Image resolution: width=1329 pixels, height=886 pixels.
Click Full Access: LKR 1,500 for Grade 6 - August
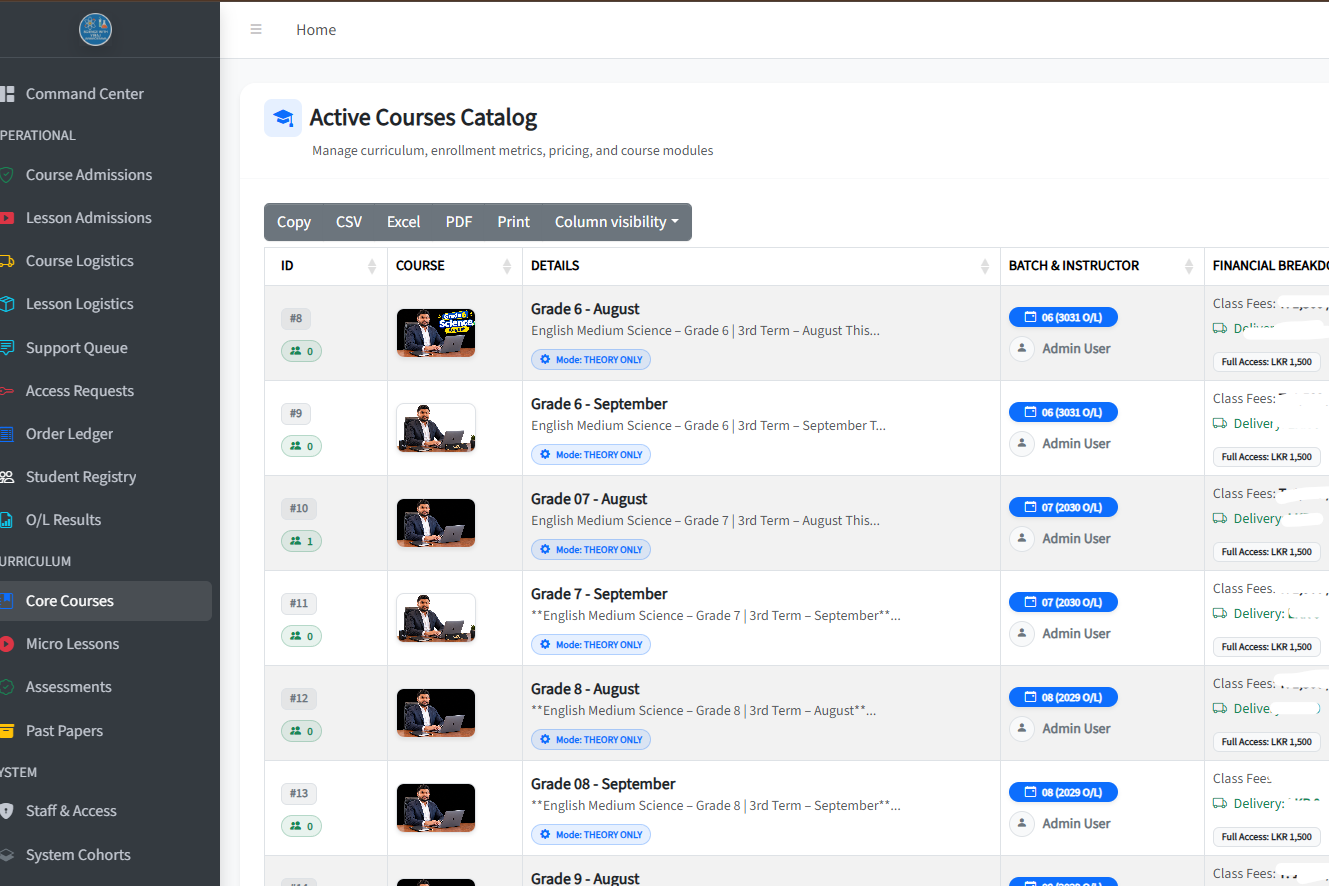point(1267,362)
